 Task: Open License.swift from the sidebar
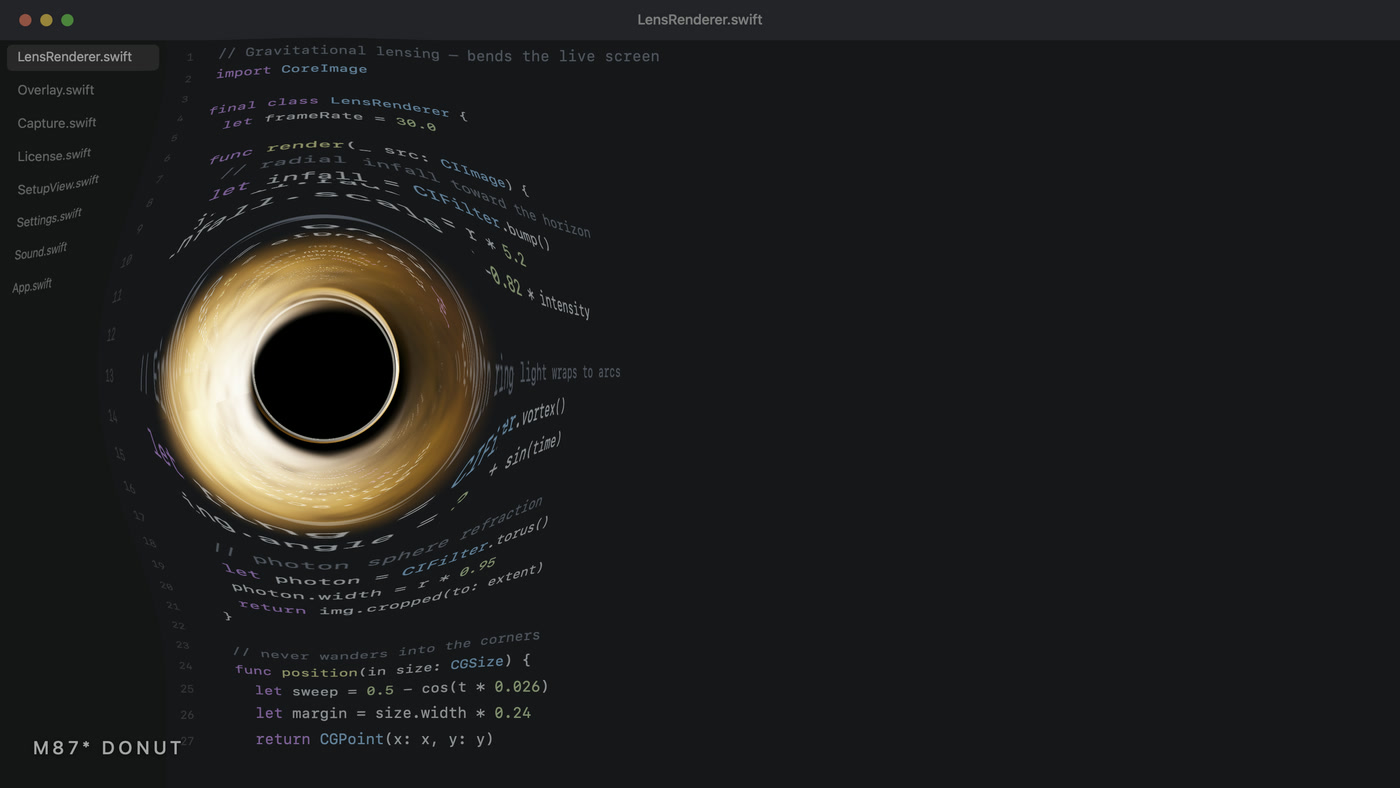tap(54, 155)
